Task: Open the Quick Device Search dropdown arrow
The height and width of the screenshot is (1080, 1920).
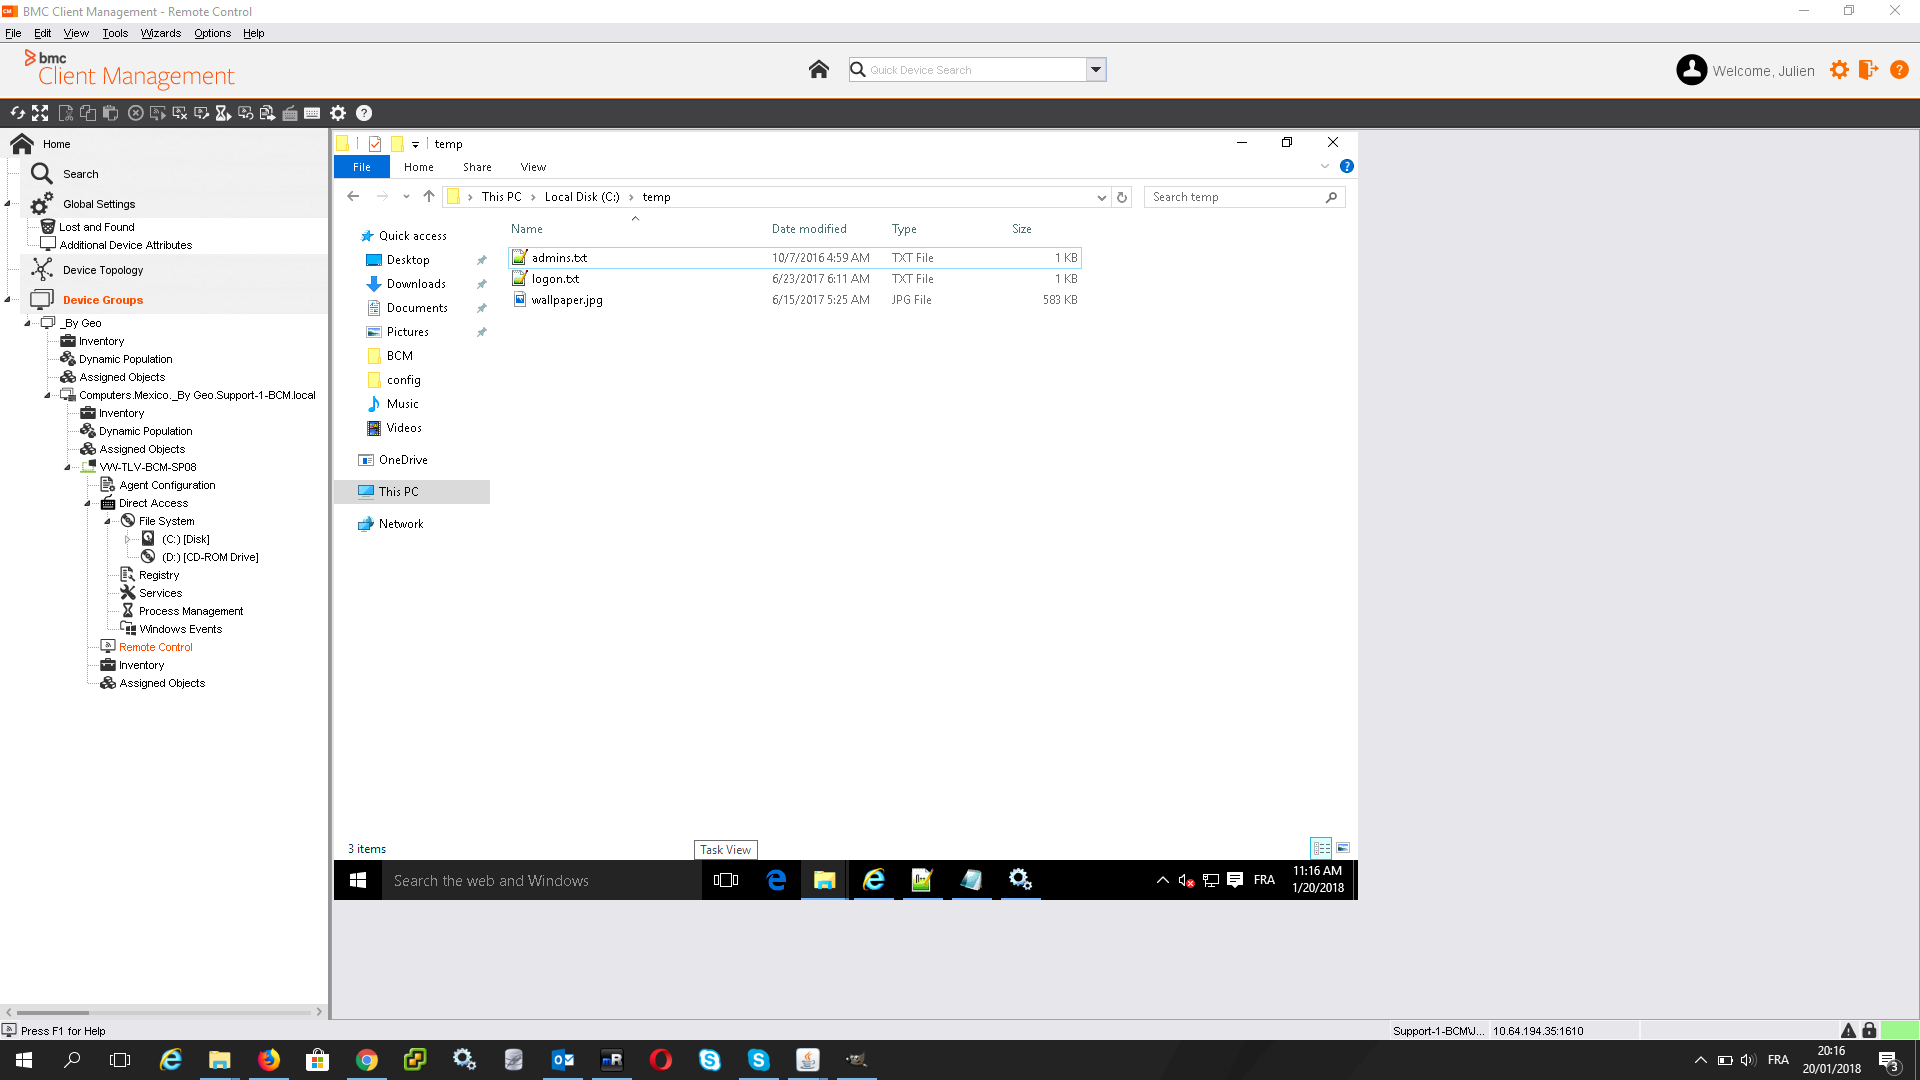Action: pos(1096,69)
